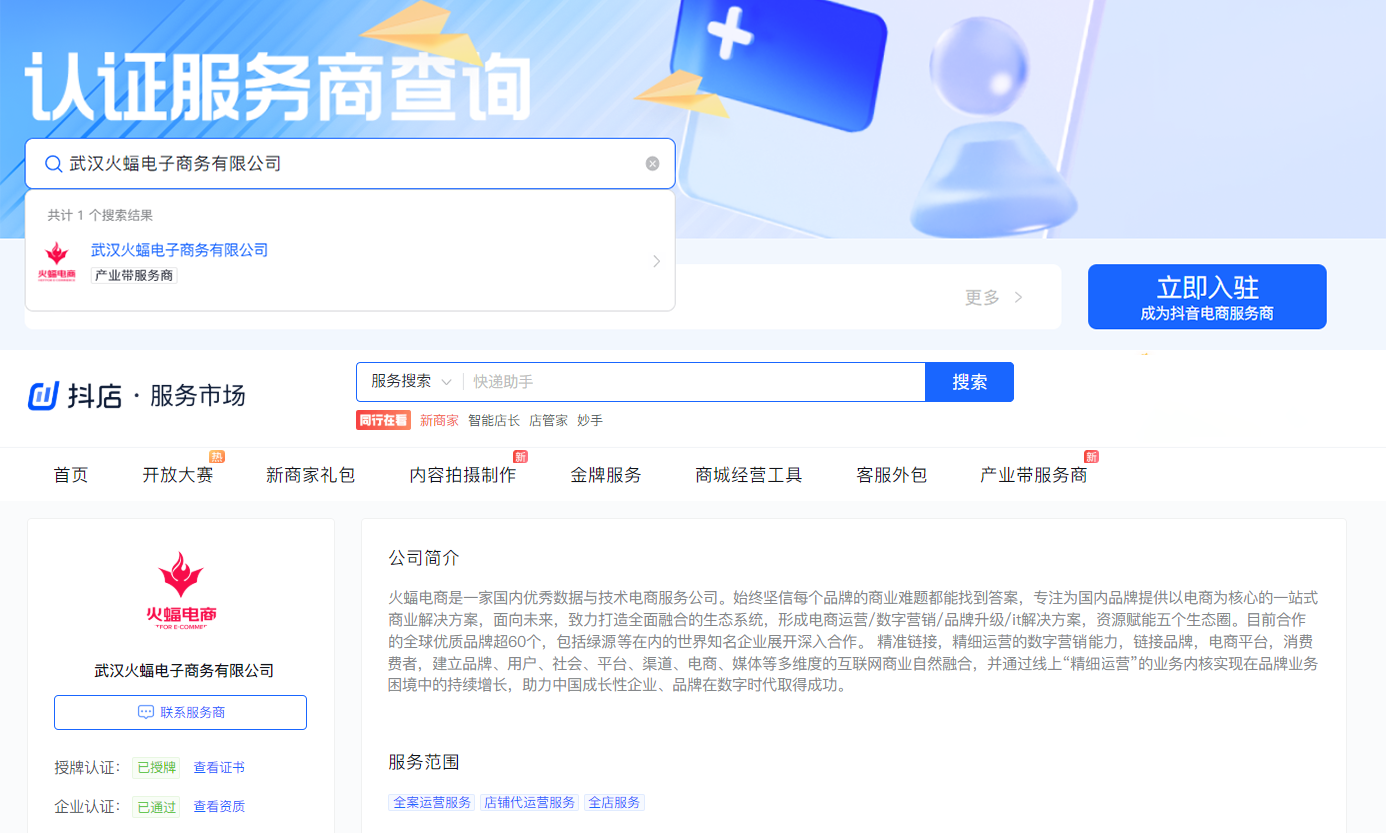Viewport: 1386px width, 833px height.
Task: Click the 快递助手 search input field
Action: (695, 382)
